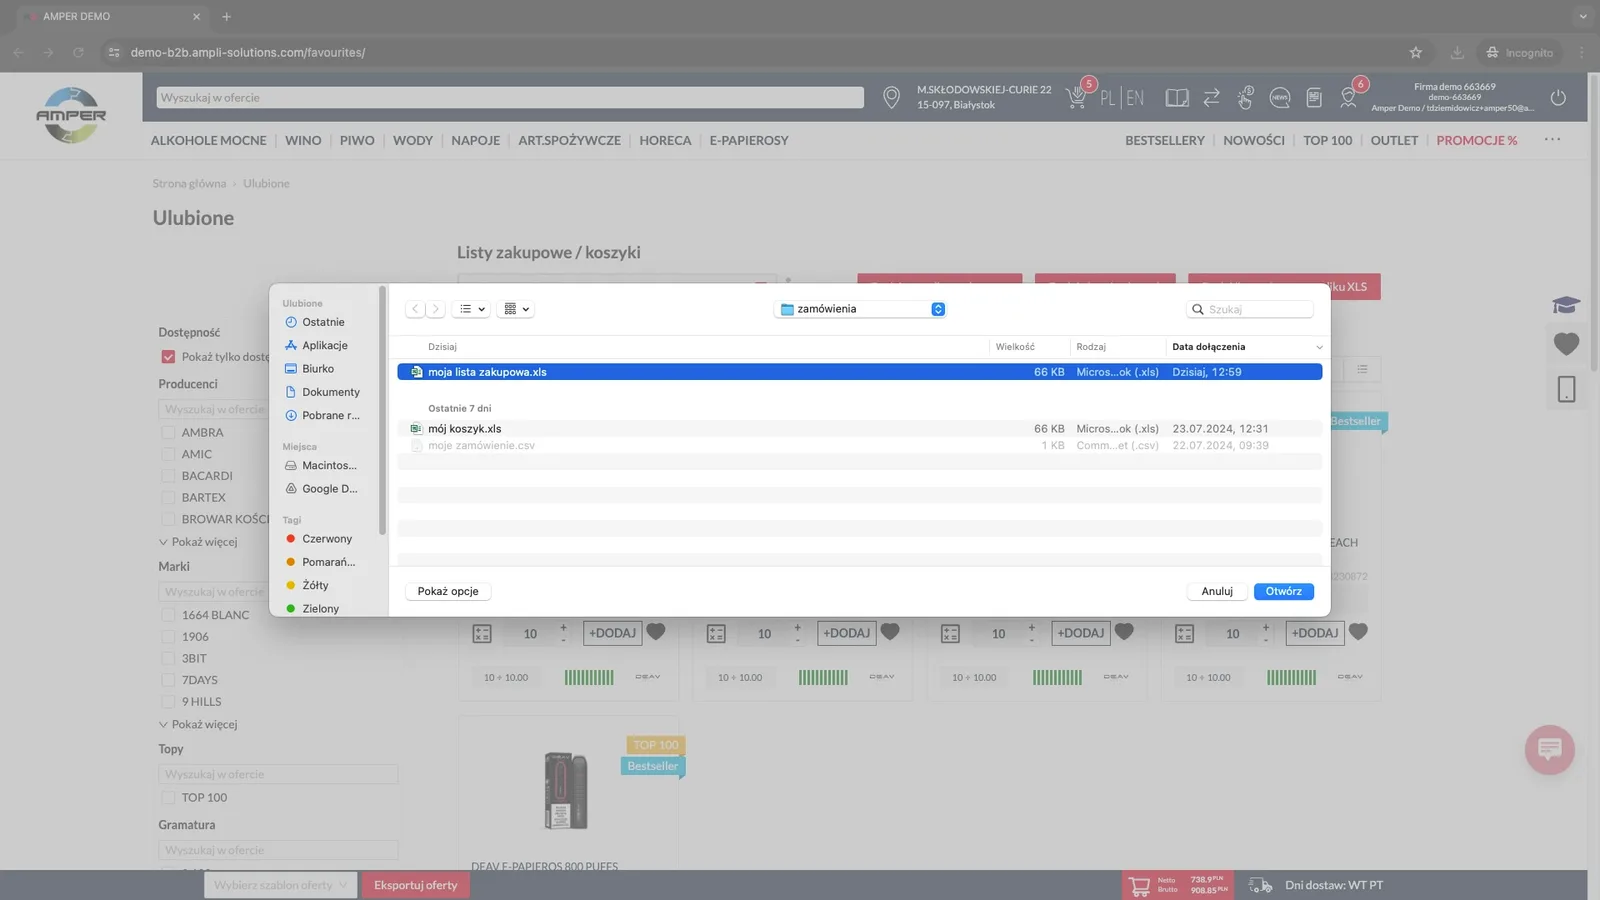Choose the Zielony green tag

pyautogui.click(x=320, y=608)
